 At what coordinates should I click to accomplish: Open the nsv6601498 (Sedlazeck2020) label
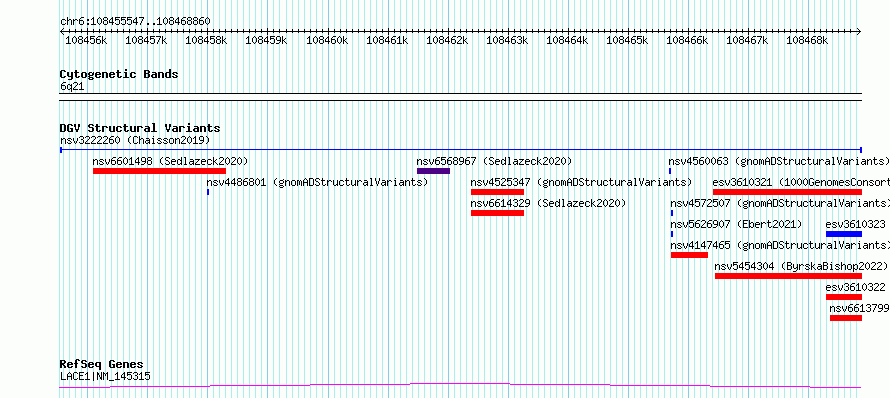click(x=170, y=161)
